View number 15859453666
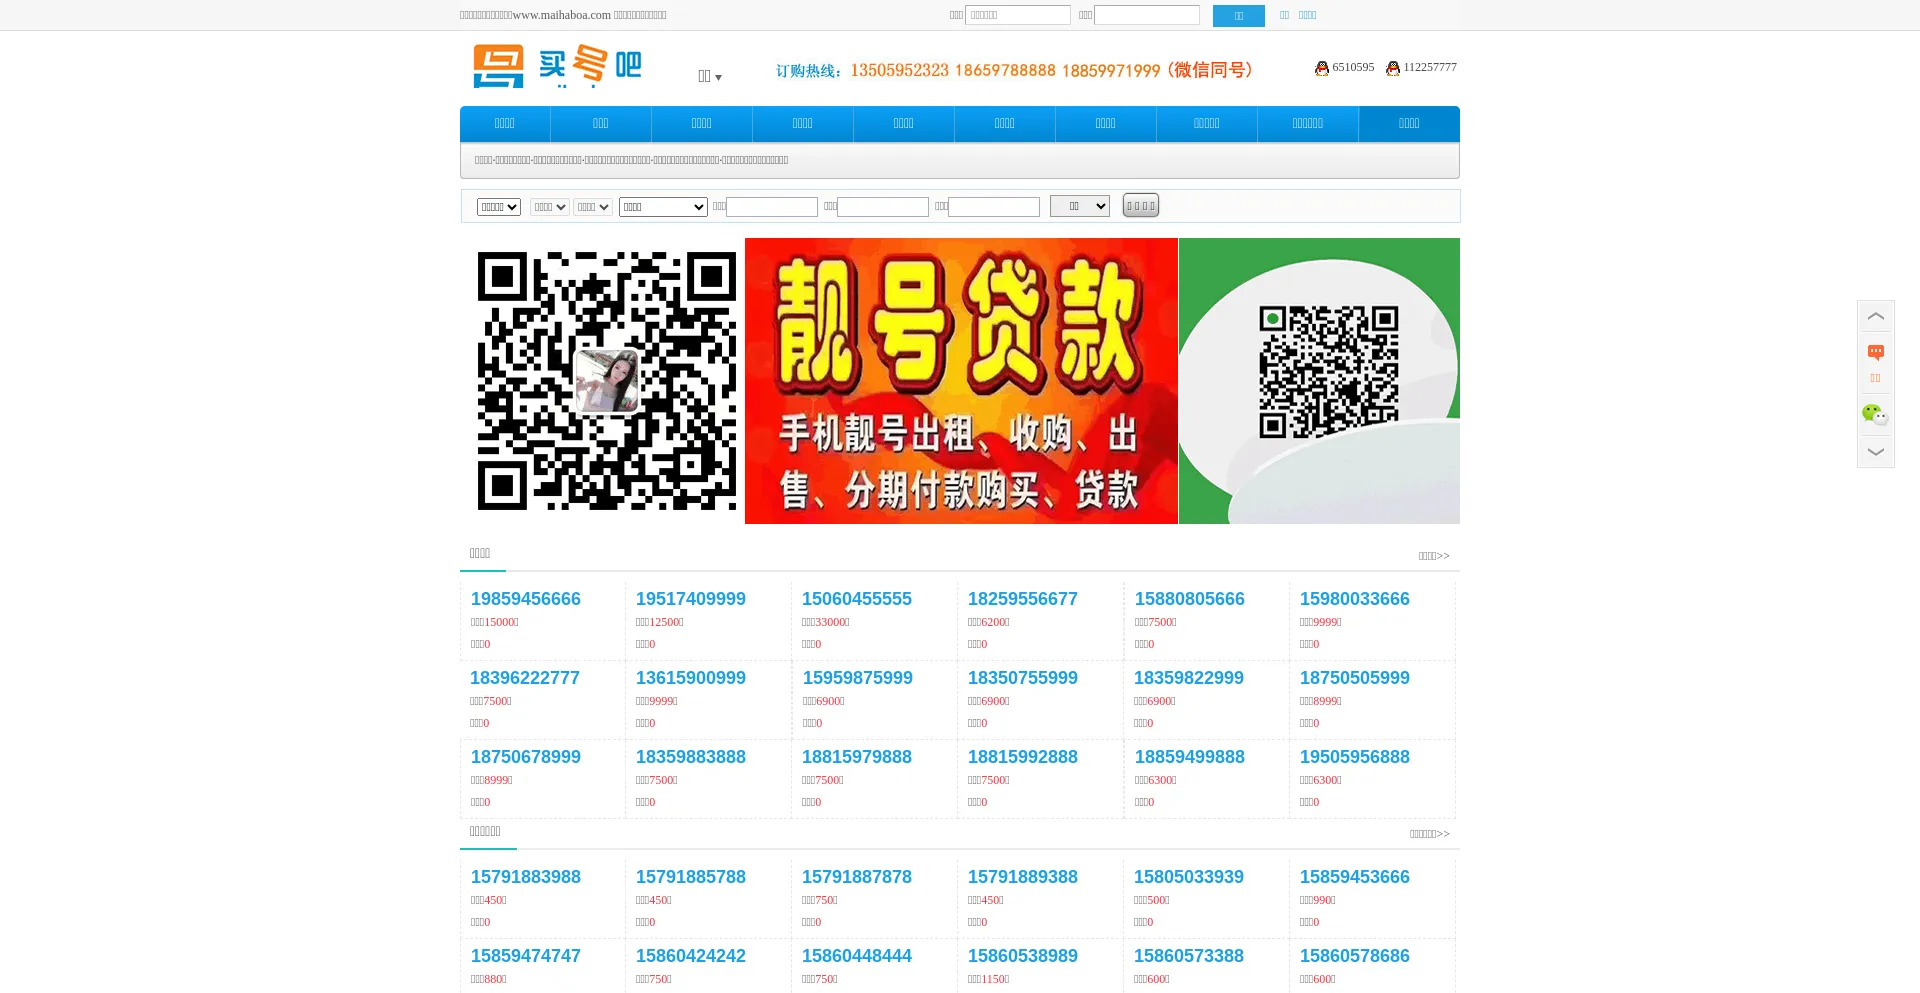Viewport: 1920px width, 993px height. tap(1355, 877)
